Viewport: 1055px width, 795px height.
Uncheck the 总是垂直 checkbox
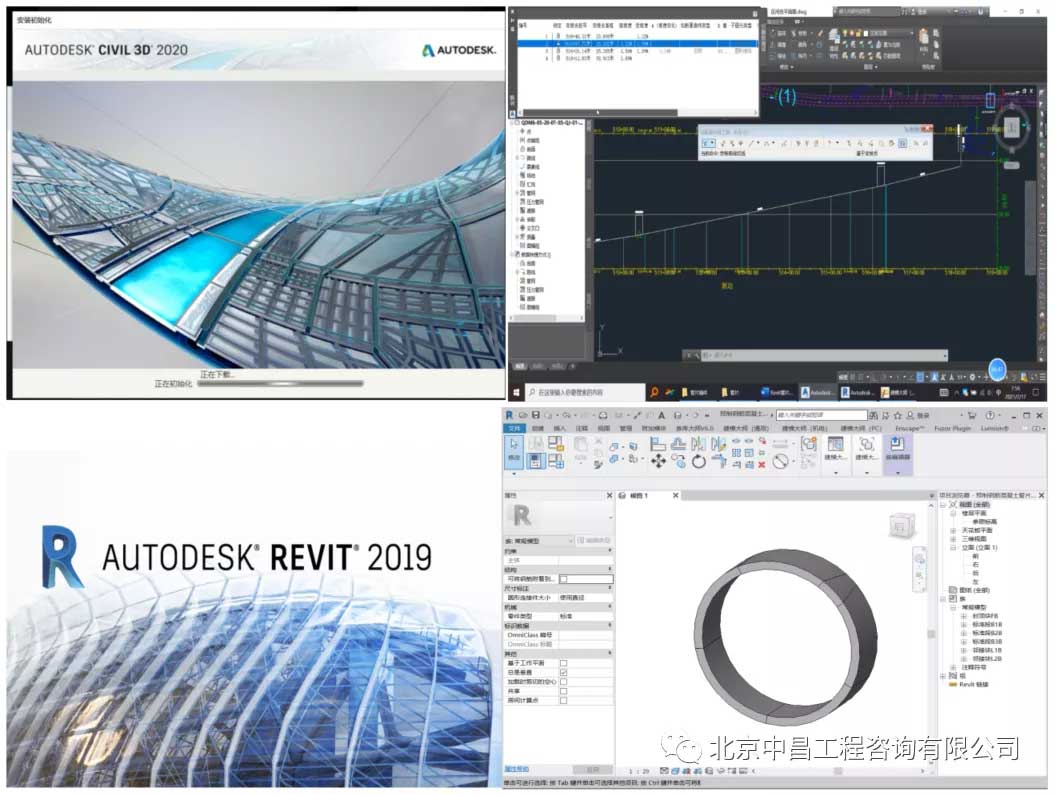[564, 673]
